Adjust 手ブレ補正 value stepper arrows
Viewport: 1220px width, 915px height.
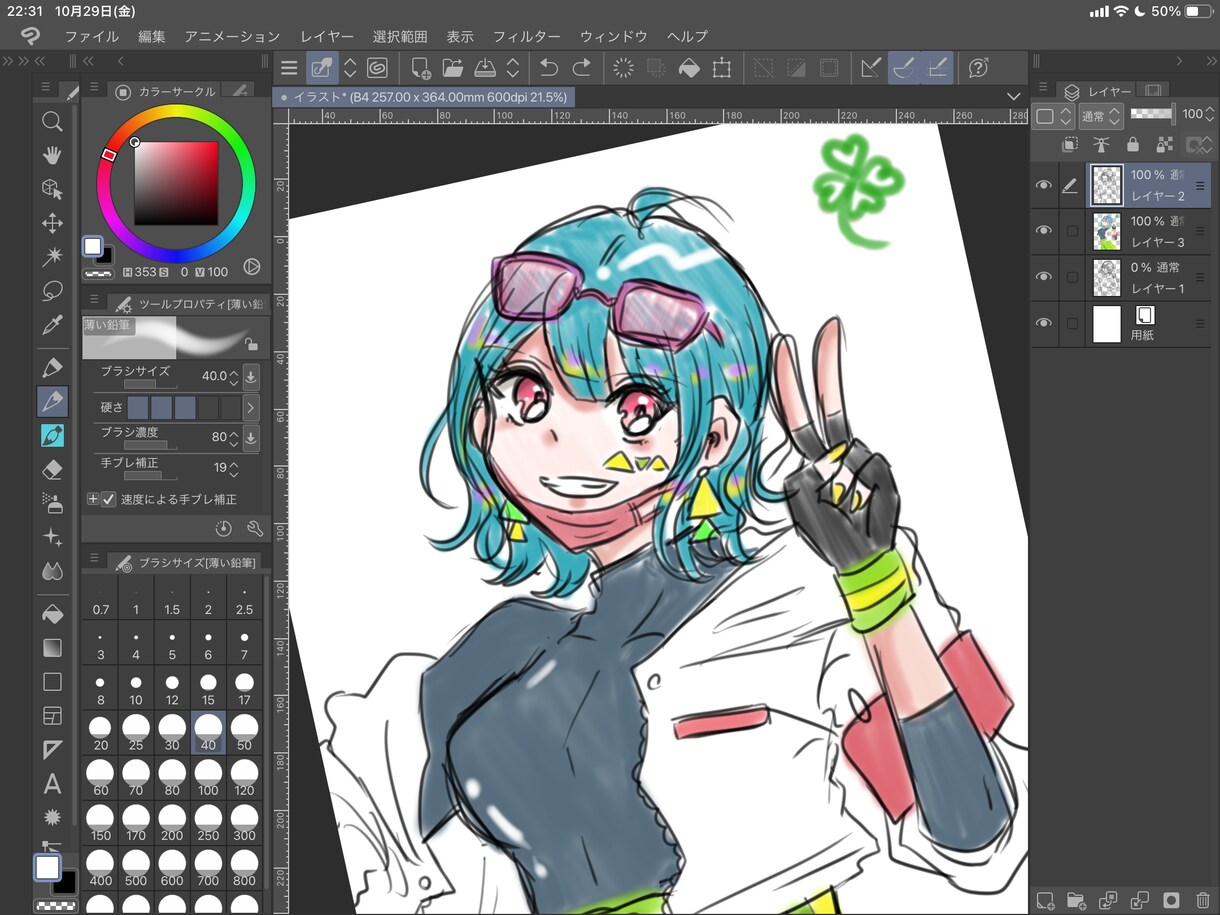pyautogui.click(x=234, y=468)
